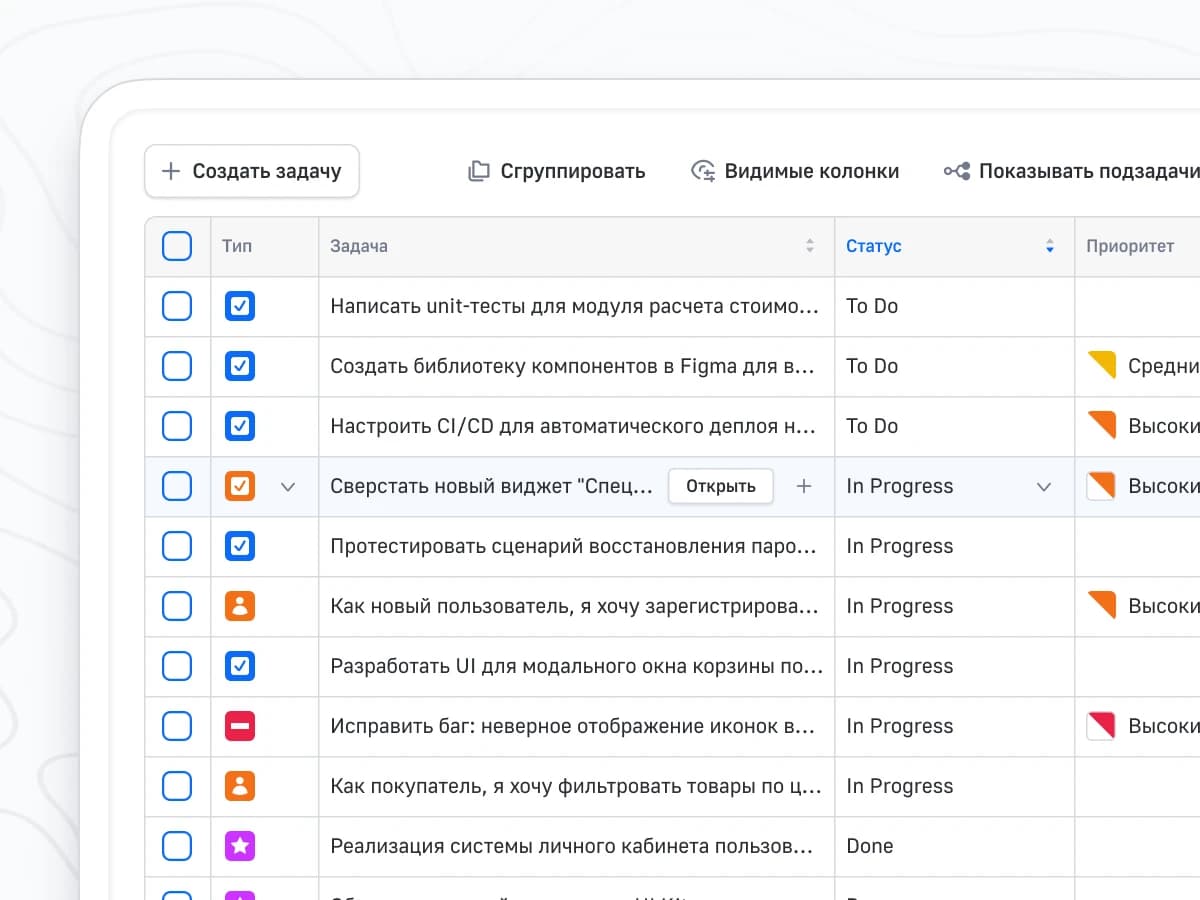Click the purple star epic icon for Реализация row
1200x900 pixels.
pyautogui.click(x=240, y=846)
